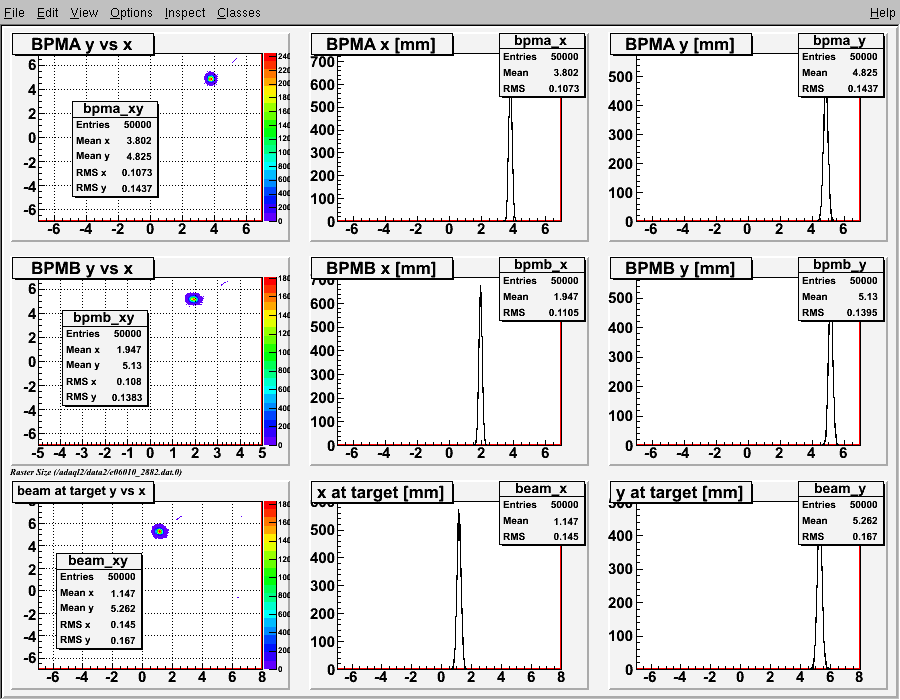Select the 'BPMB x [mm]' plot title

(x=382, y=269)
